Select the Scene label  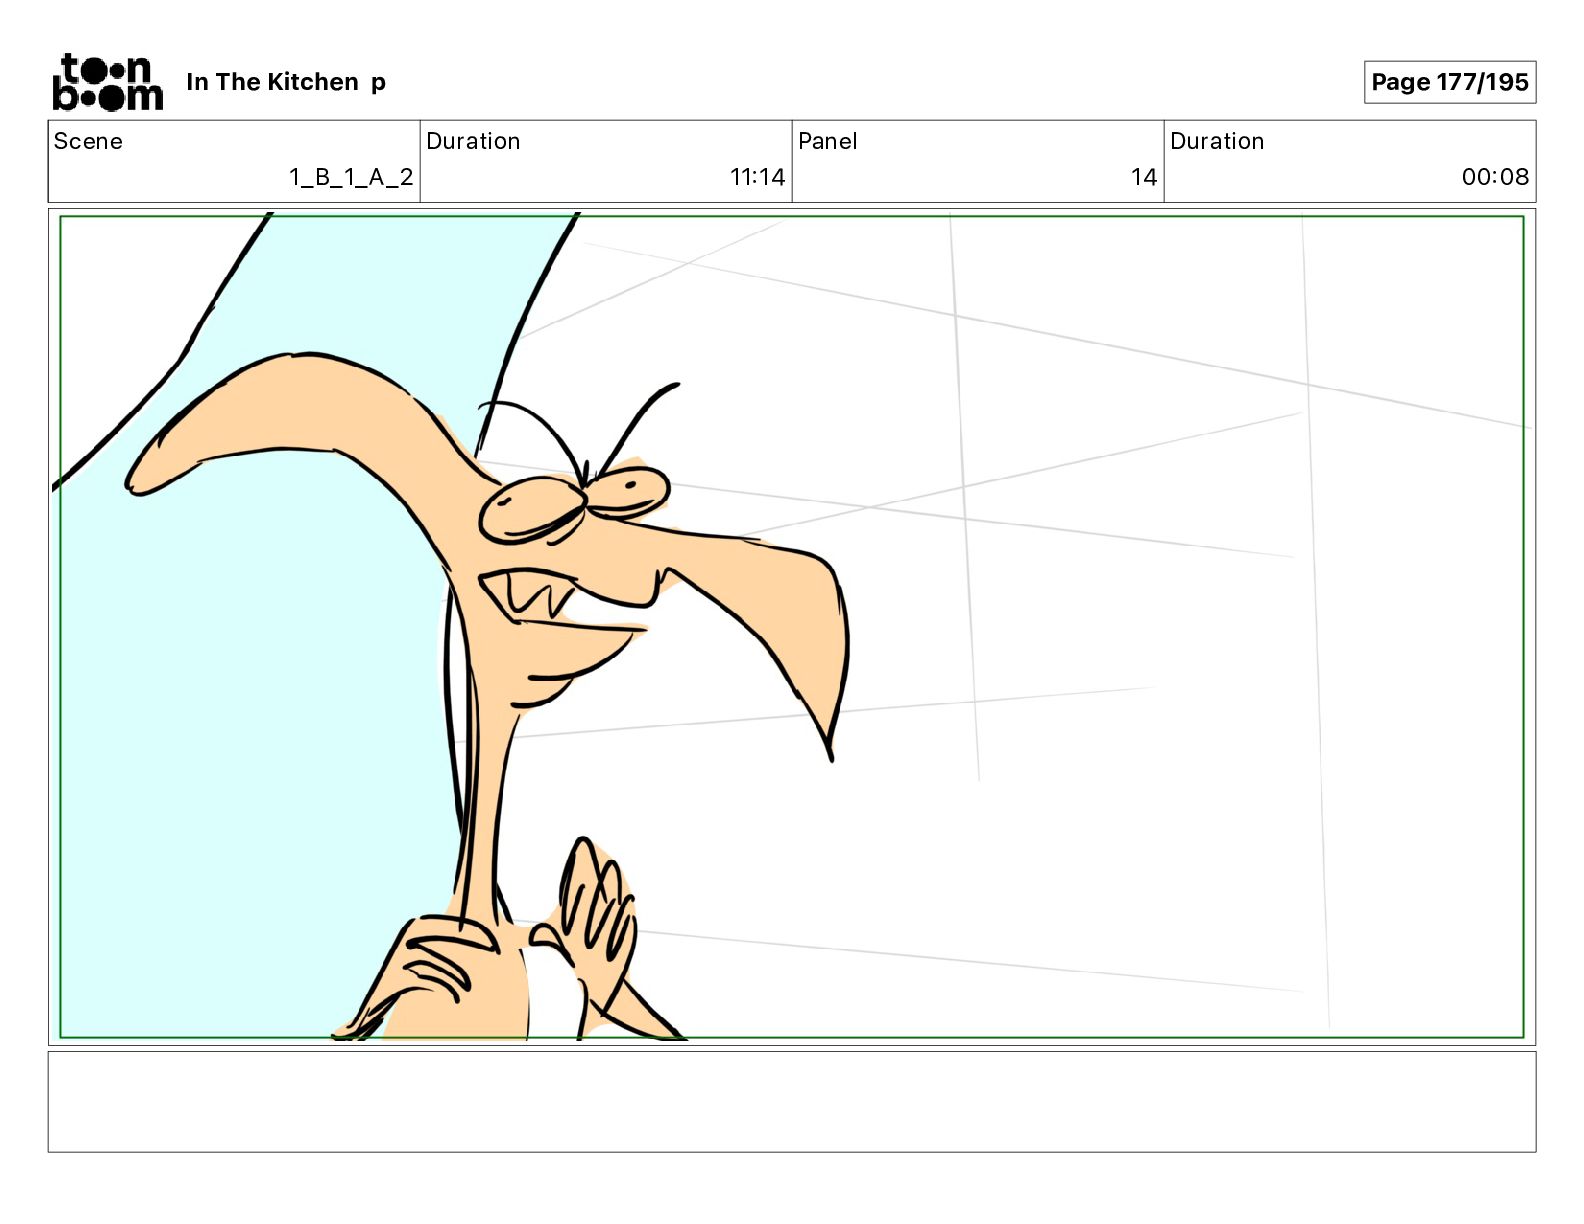[88, 141]
